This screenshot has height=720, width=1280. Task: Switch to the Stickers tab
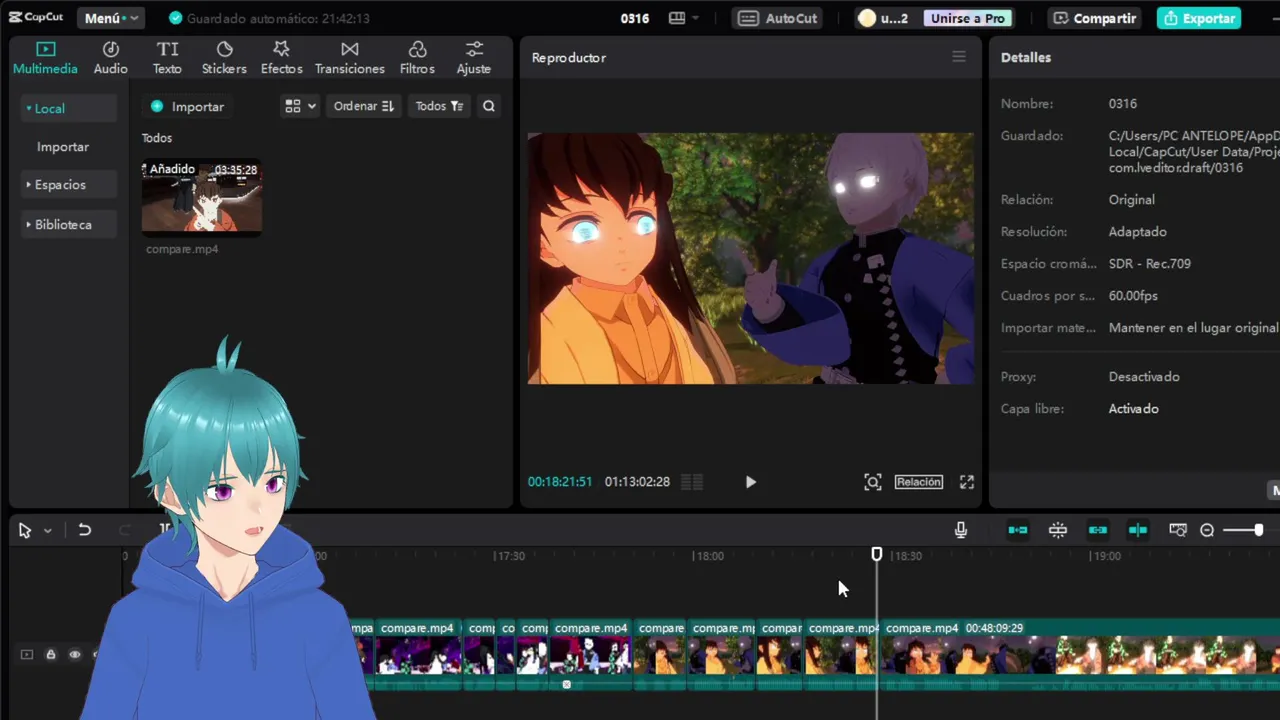(224, 58)
